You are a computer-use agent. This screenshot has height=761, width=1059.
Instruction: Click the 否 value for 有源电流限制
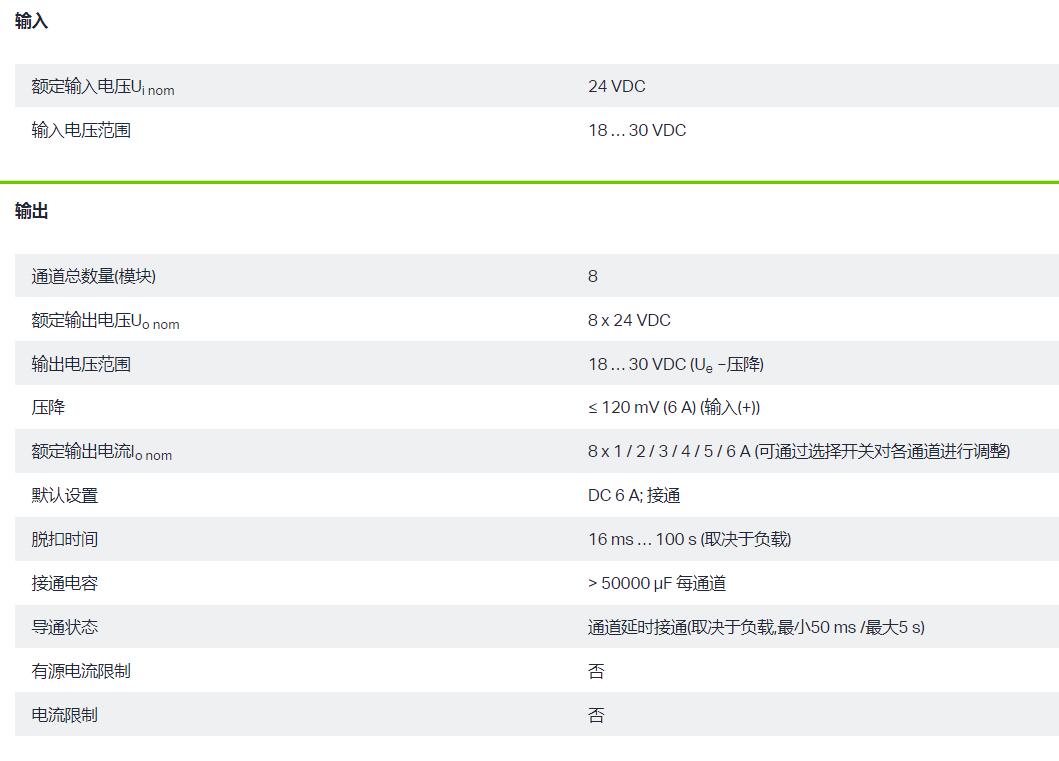click(x=596, y=671)
